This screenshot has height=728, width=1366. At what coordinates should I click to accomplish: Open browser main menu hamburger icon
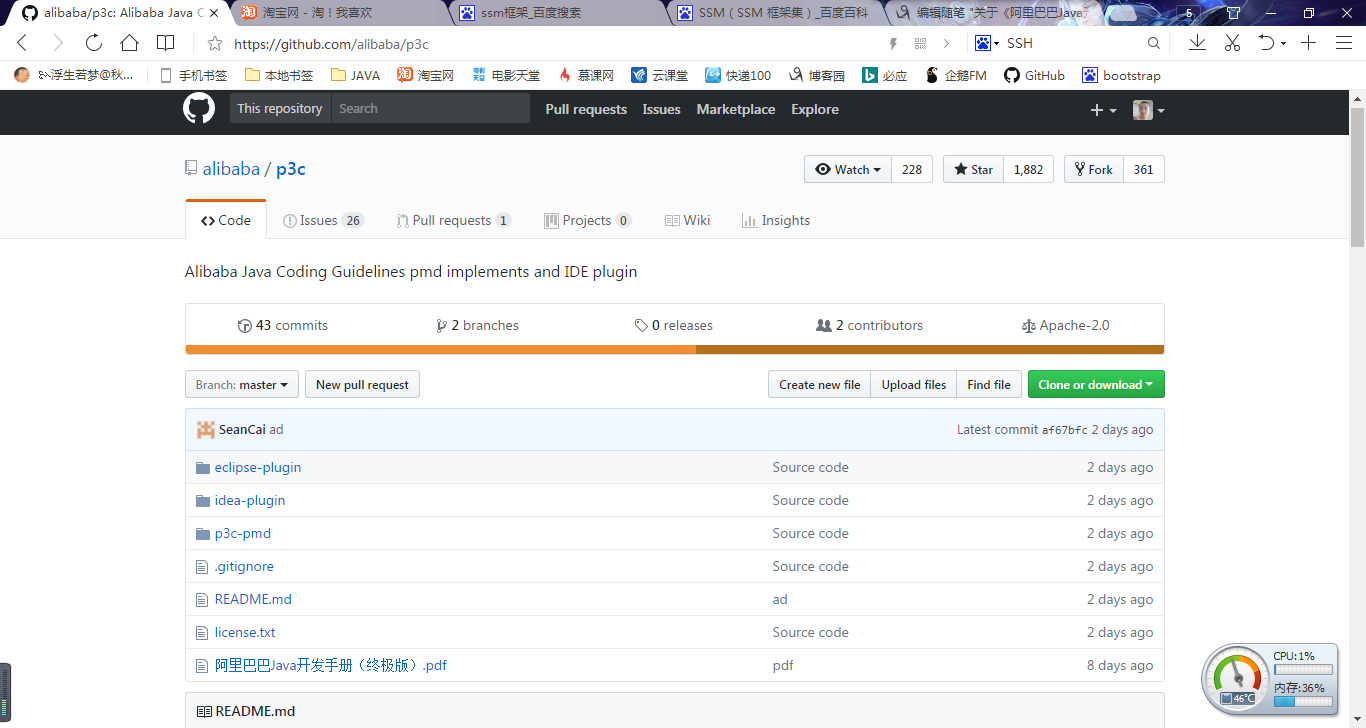pyautogui.click(x=1342, y=43)
